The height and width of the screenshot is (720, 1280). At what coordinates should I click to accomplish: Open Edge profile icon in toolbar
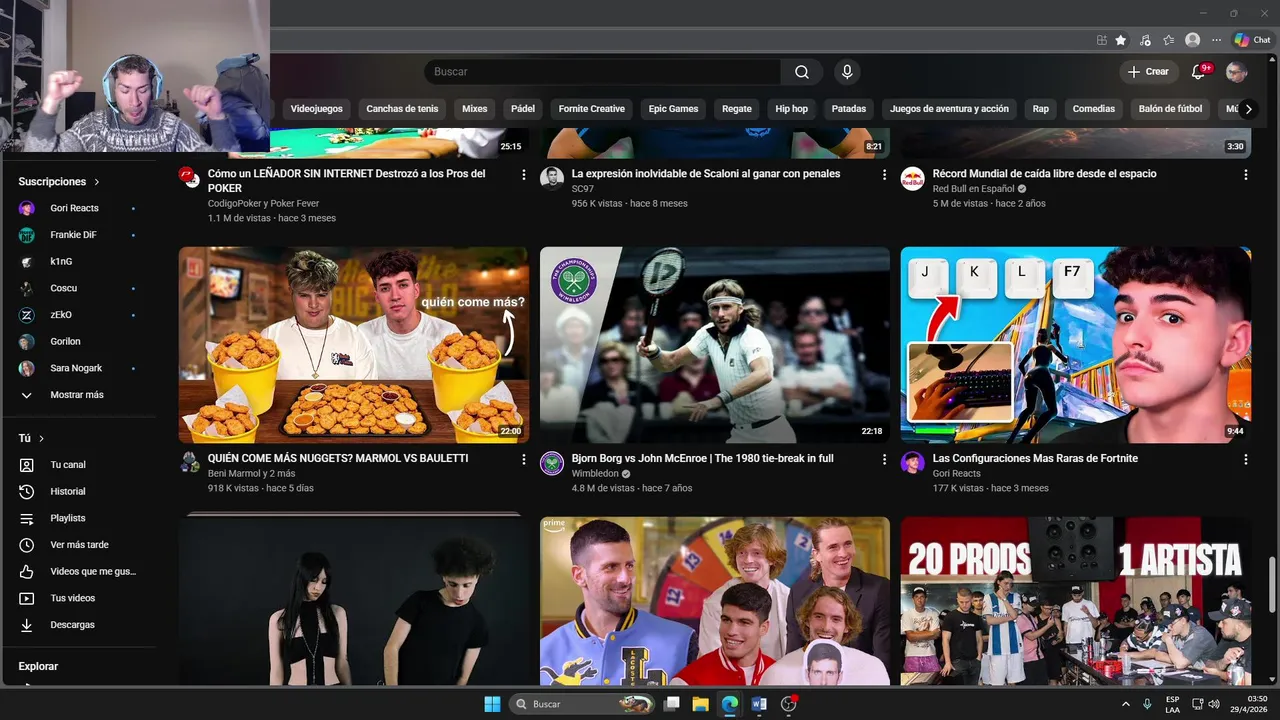(1192, 40)
